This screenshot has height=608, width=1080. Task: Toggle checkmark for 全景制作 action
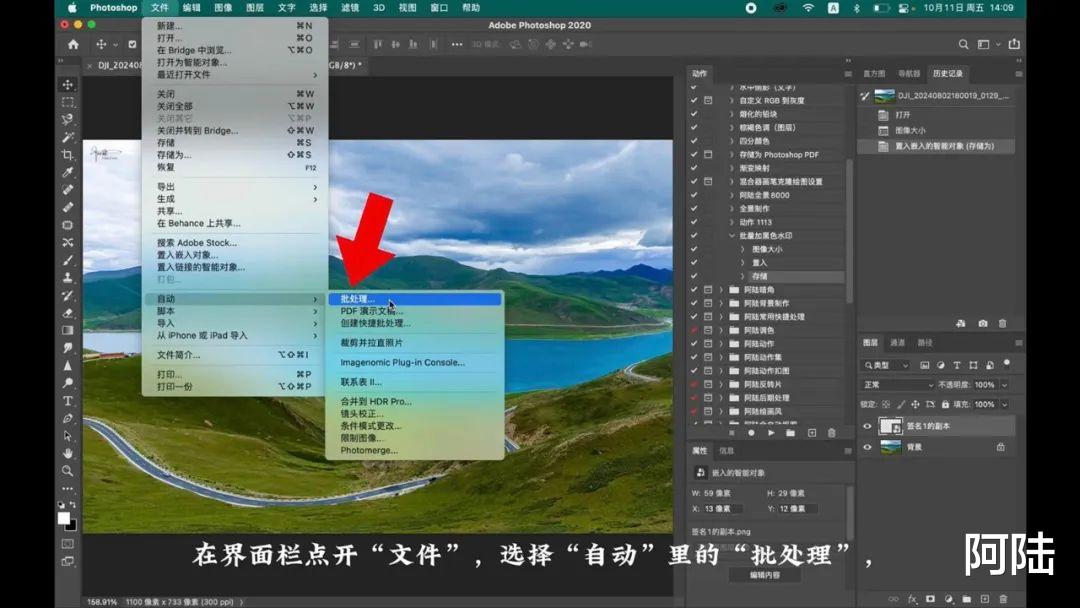tap(694, 209)
